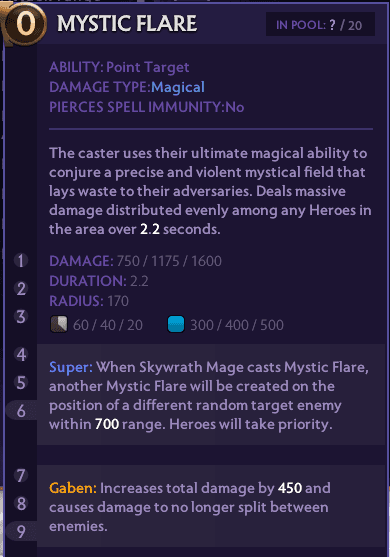Click the gold tier 0 badge icon
This screenshot has height=557, width=390.
26,24
